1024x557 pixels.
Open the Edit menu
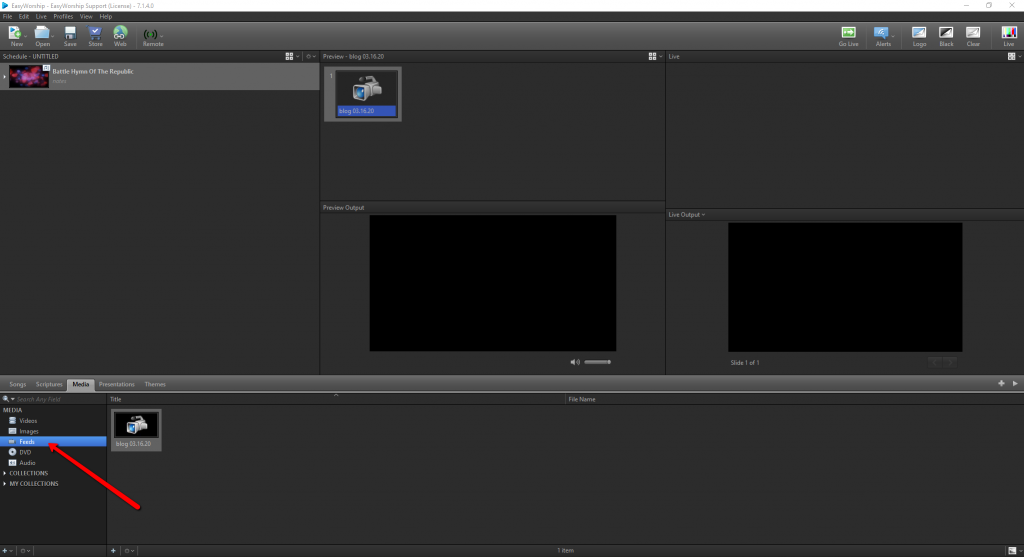tap(24, 16)
